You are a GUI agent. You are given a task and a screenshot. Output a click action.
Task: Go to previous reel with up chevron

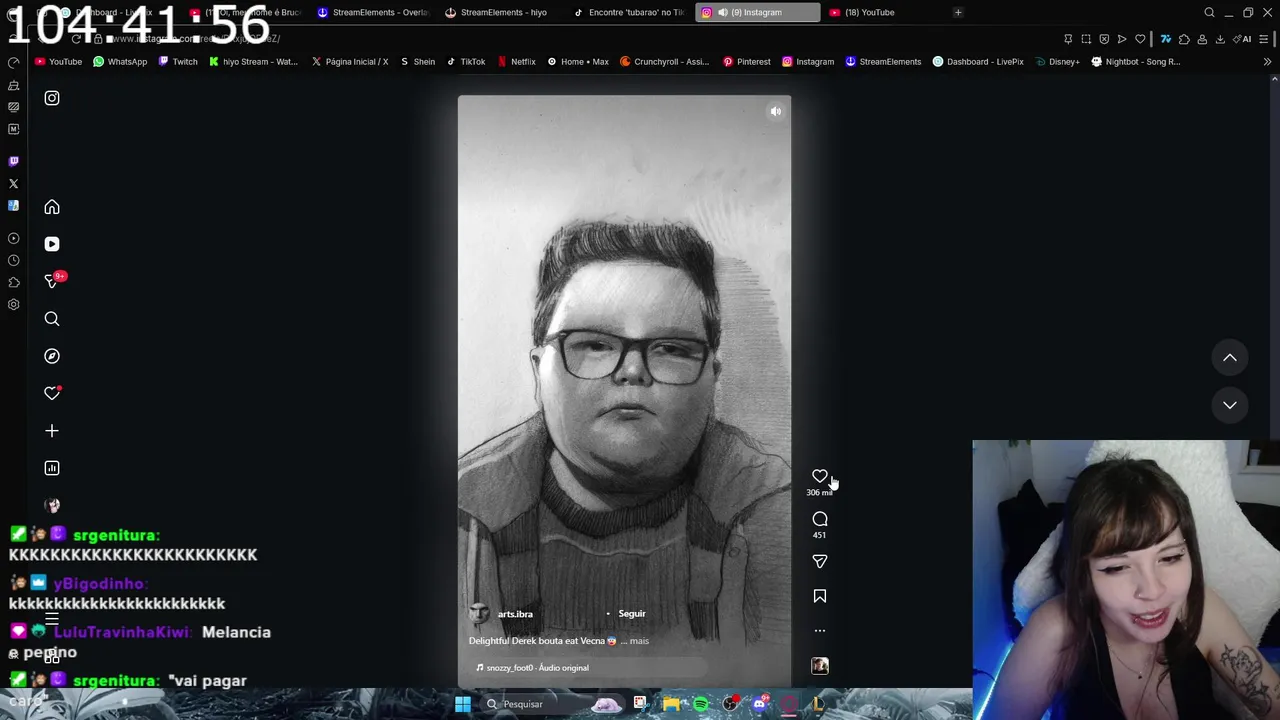pos(1230,358)
